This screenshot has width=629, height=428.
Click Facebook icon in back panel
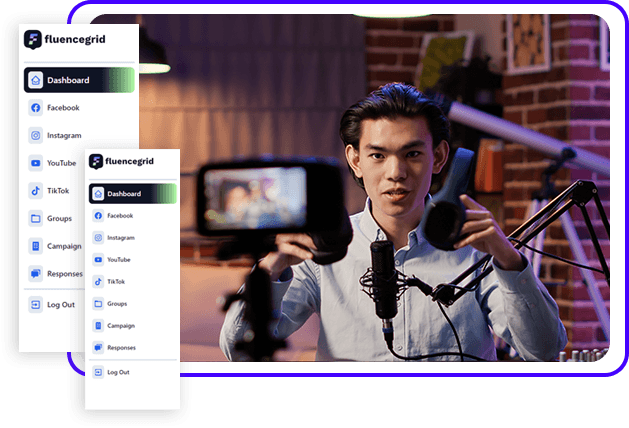tap(36, 108)
